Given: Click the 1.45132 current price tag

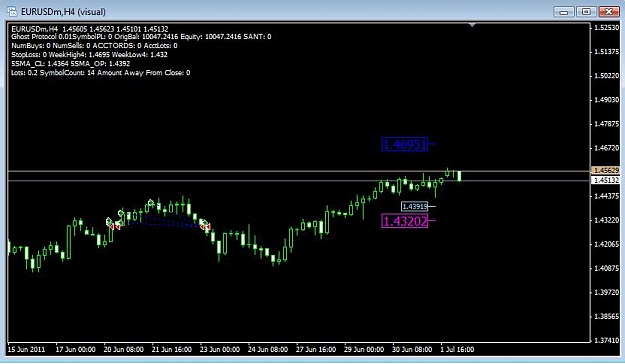Looking at the screenshot, I should pos(606,180).
